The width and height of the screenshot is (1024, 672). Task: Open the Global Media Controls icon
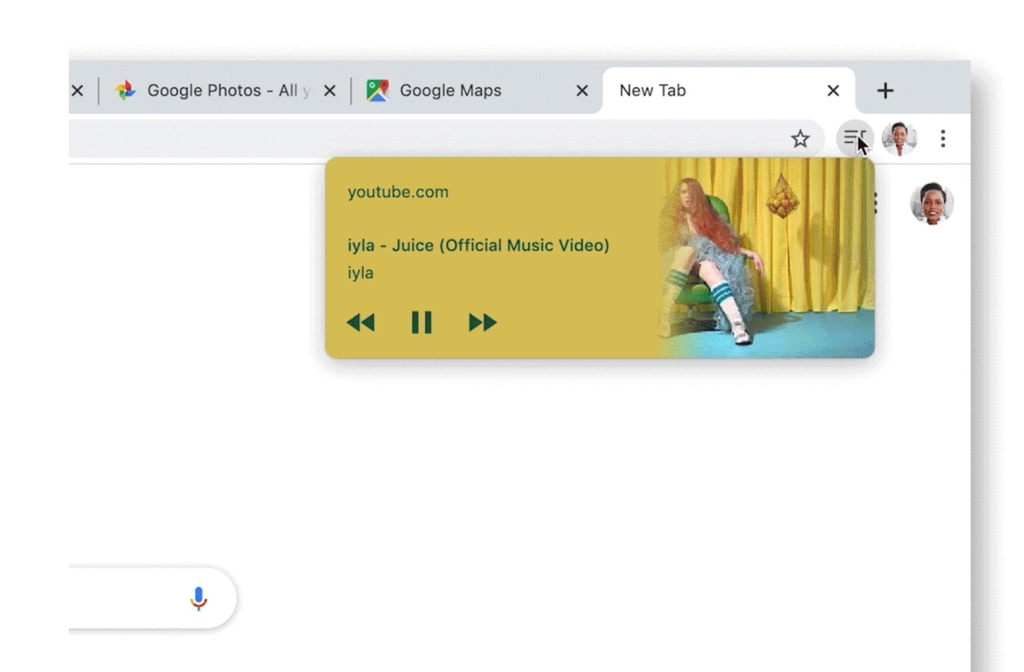coord(854,138)
